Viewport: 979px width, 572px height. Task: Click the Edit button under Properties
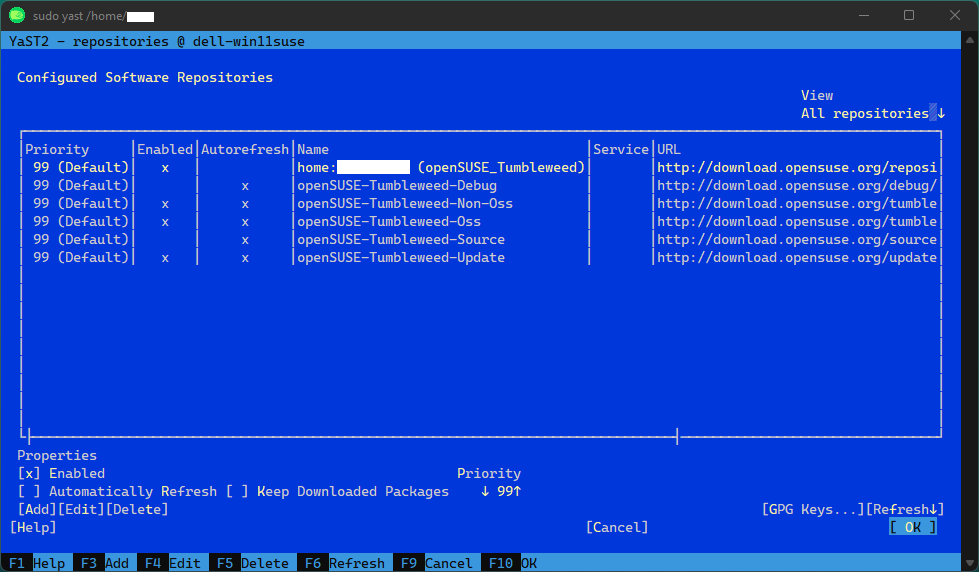81,510
